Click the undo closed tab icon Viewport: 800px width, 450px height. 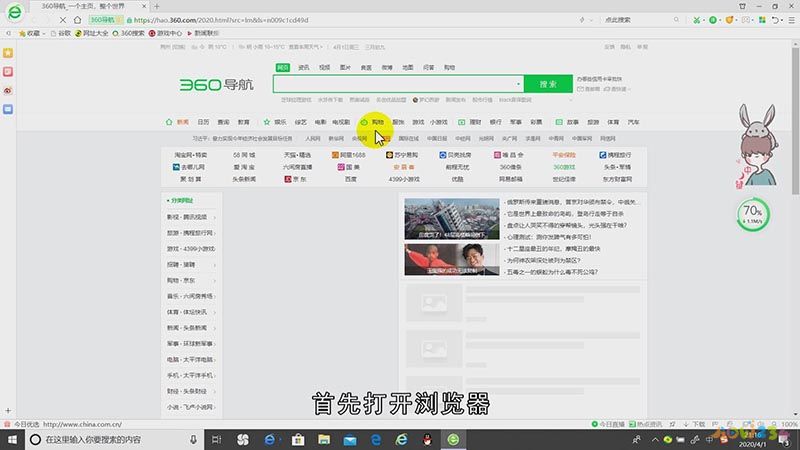coord(775,20)
